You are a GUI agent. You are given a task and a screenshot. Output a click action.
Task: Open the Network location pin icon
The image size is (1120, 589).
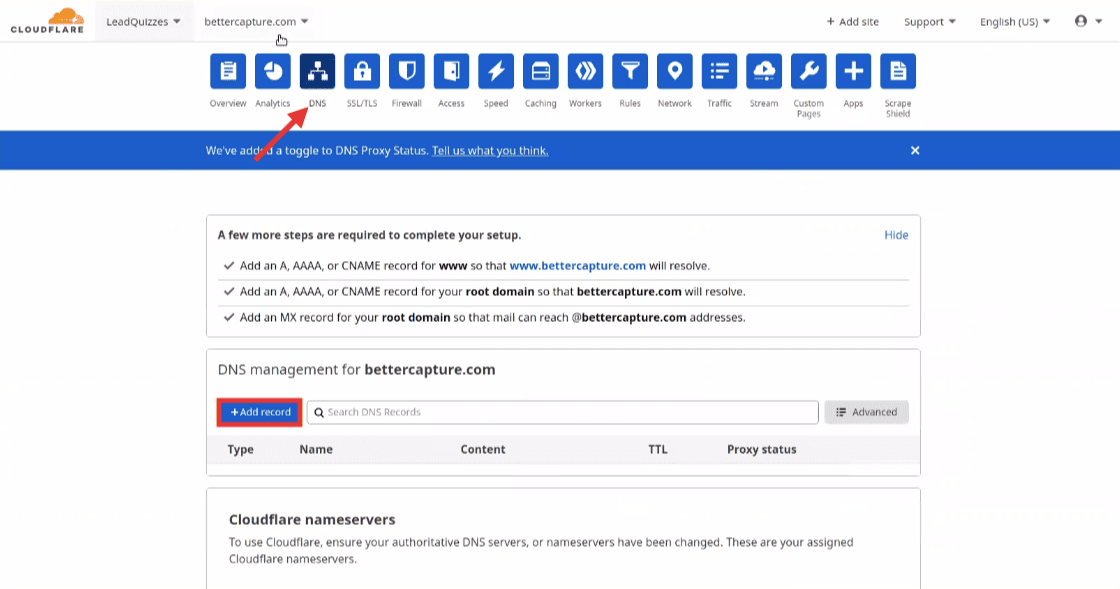674,71
